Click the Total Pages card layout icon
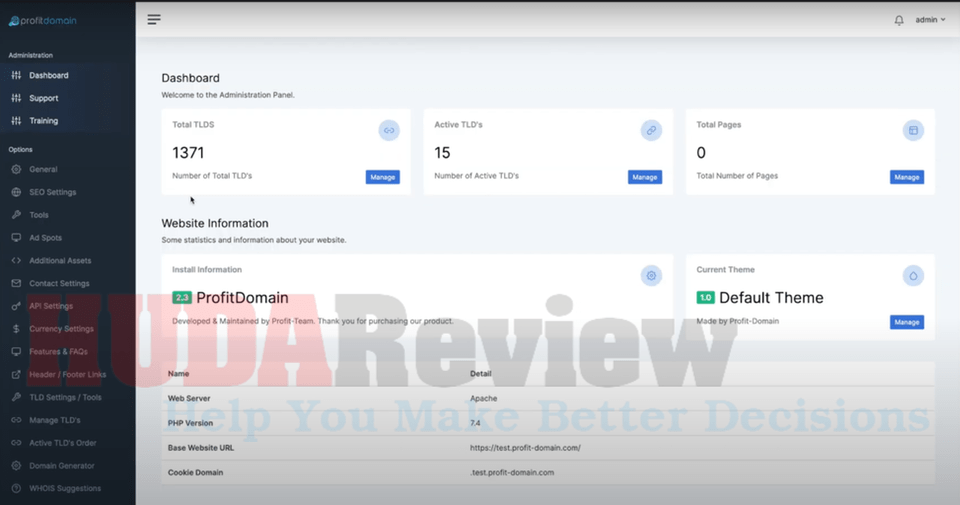The width and height of the screenshot is (960, 505). coord(913,130)
